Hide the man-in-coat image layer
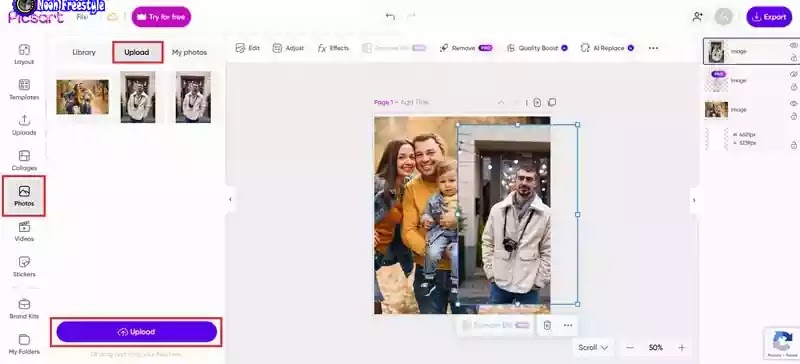Screen dimensions: 800x364 tap(793, 45)
